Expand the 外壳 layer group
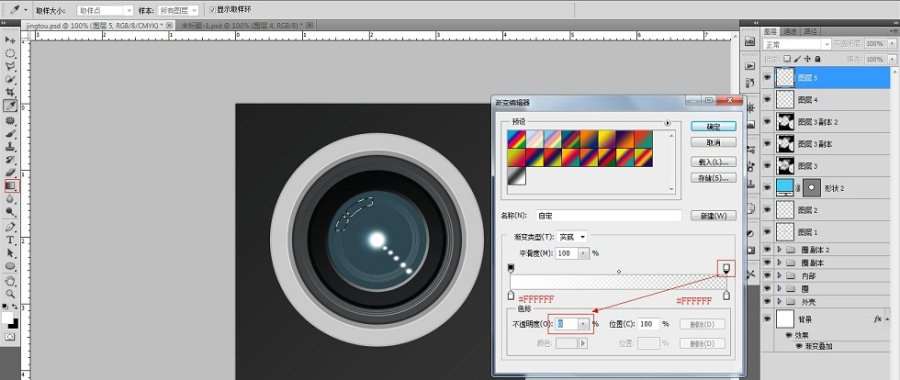This screenshot has width=900, height=380. (779, 301)
